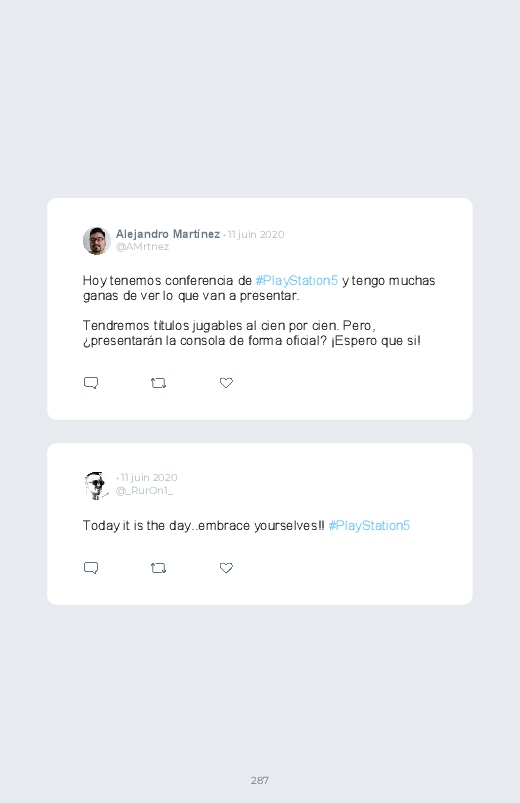The width and height of the screenshot is (520, 803).
Task: Retweet Alejandro Martínez's PlayStation5 tweet
Action: pyautogui.click(x=158, y=383)
